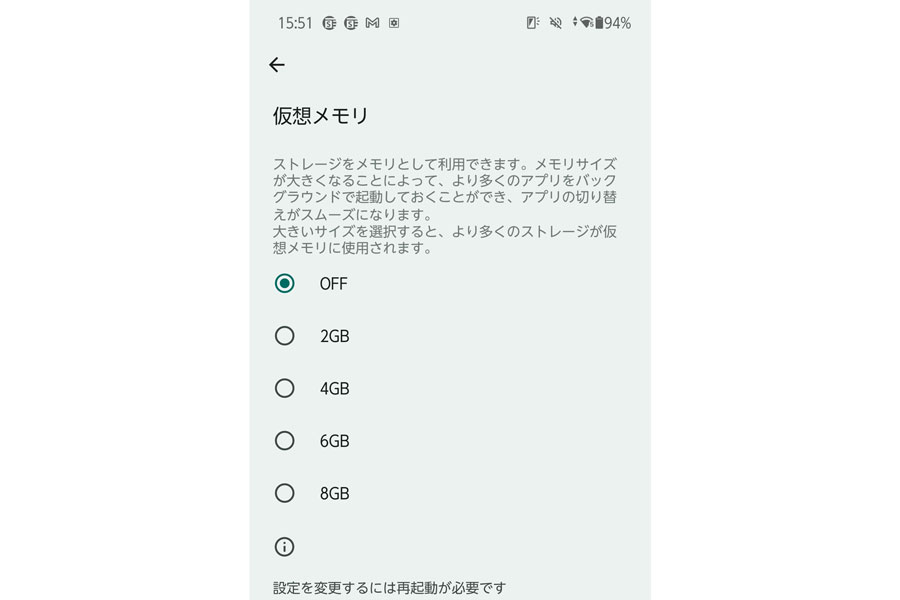Tap the Gmail notification icon
Image resolution: width=900 pixels, height=600 pixels.
[x=373, y=23]
